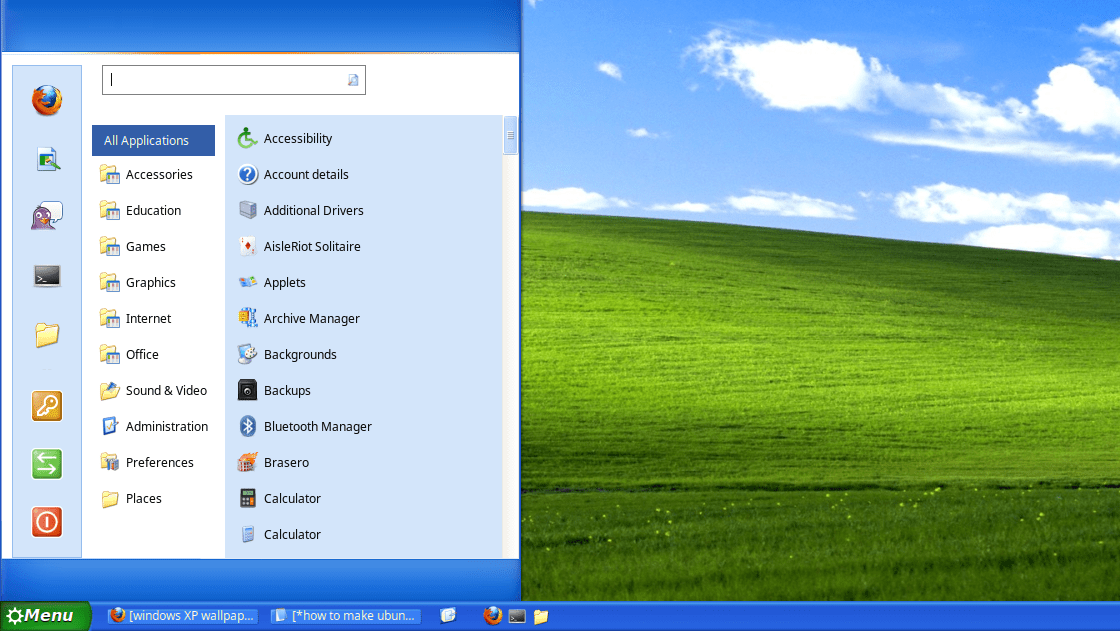Open the Games category

[154, 247]
